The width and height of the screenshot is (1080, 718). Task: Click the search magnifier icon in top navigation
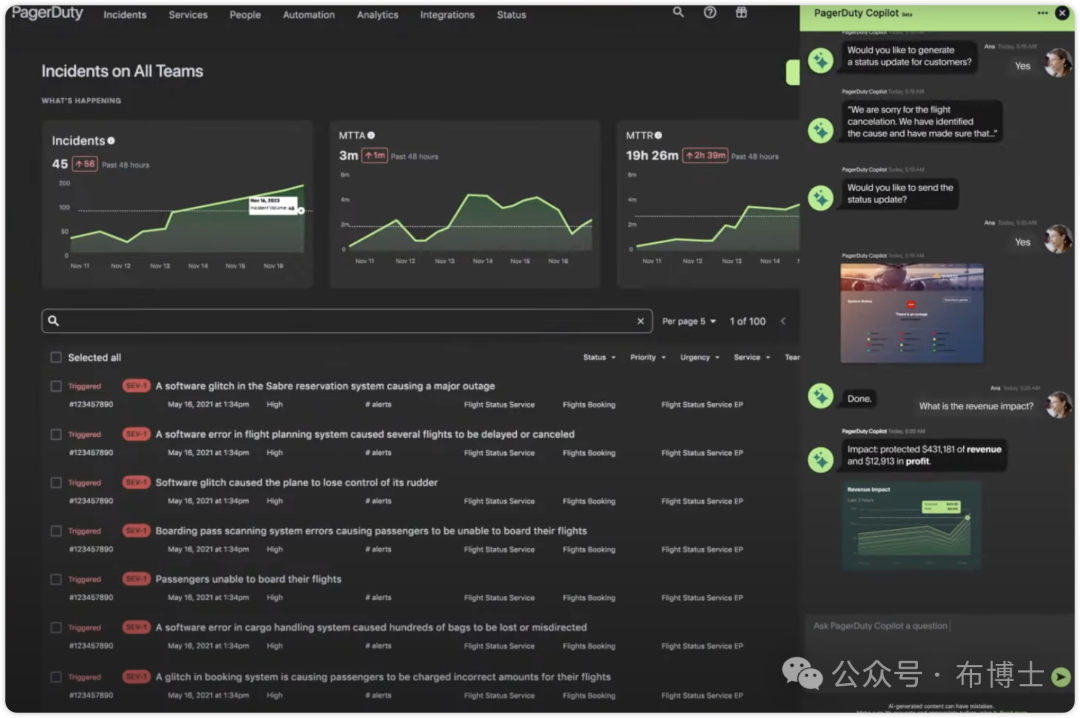pos(679,13)
